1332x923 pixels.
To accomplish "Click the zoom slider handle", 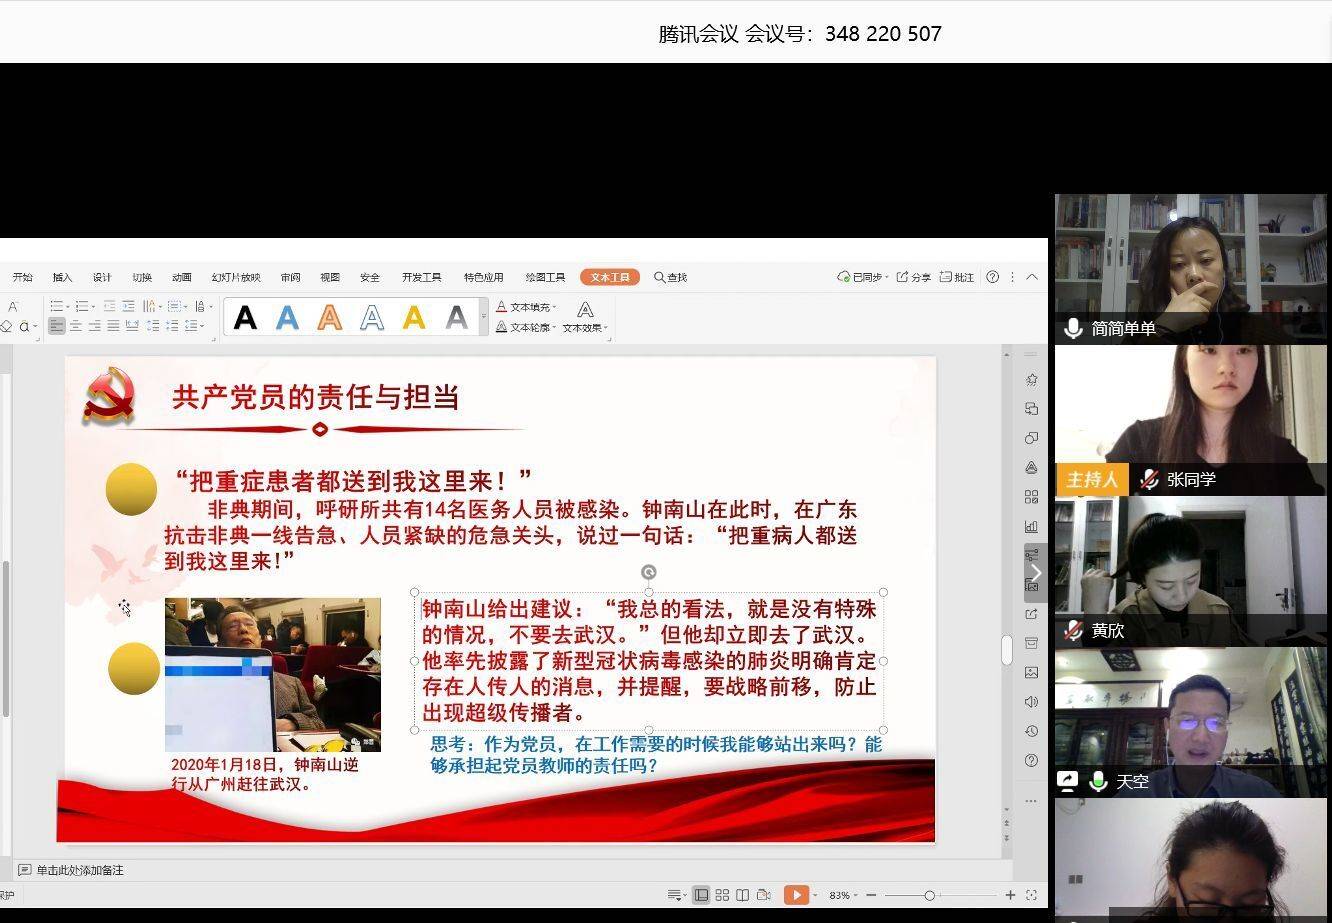I will pos(929,895).
